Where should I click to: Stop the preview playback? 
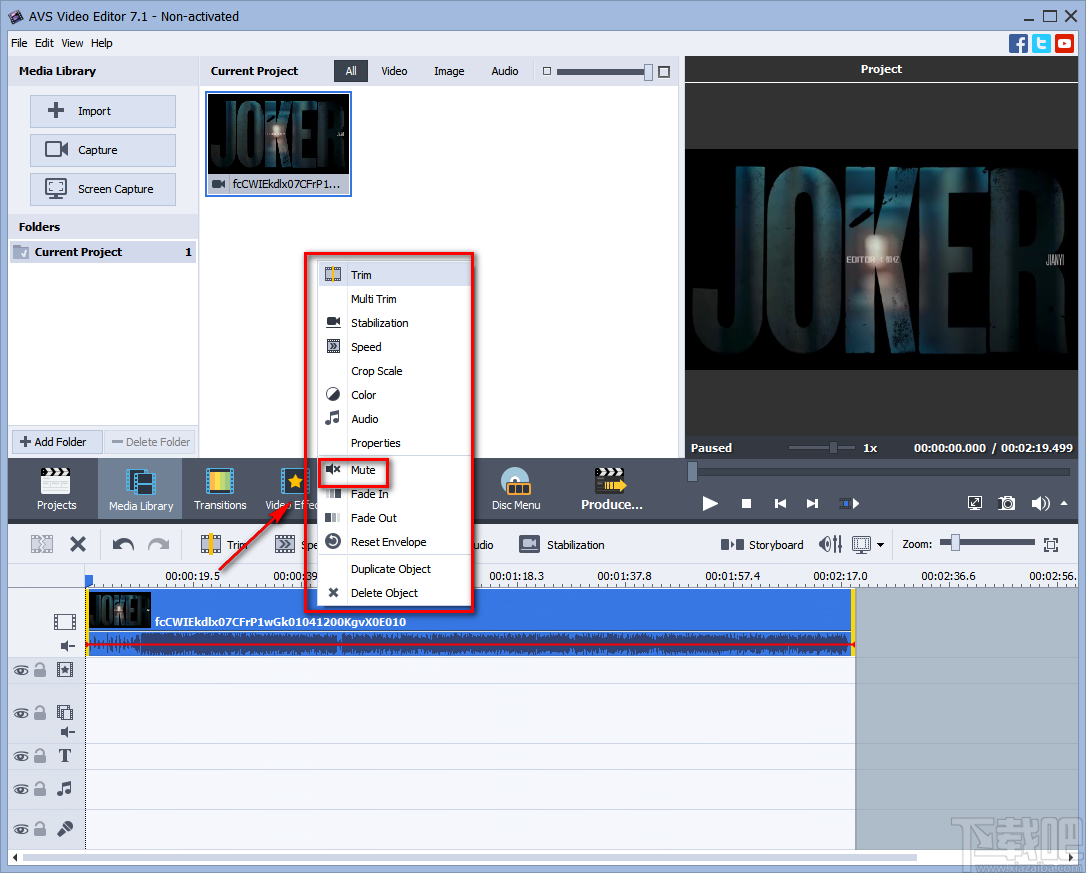pyautogui.click(x=746, y=504)
